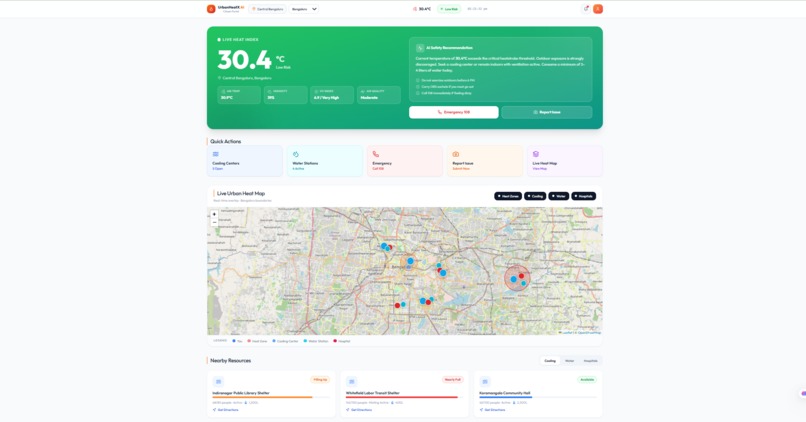Image resolution: width=806 pixels, height=422 pixels.
Task: Click the Heat Zone legend entry
Action: [257, 341]
